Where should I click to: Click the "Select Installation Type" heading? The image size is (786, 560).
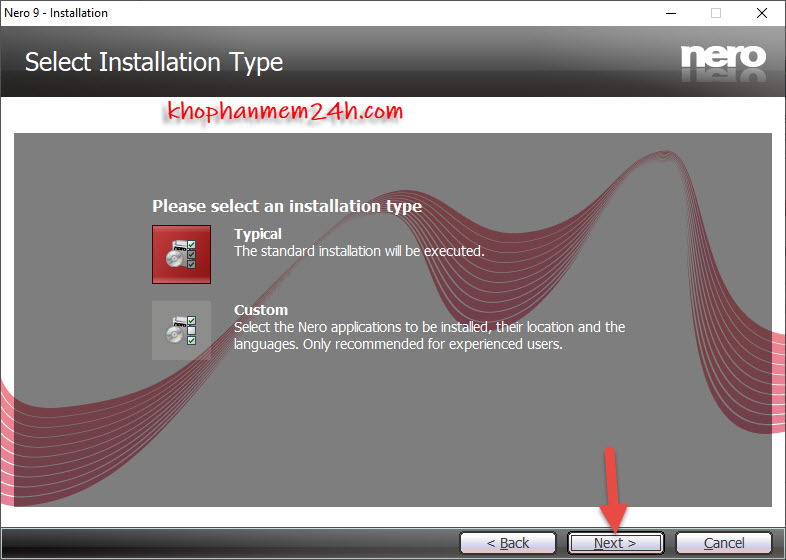(154, 62)
